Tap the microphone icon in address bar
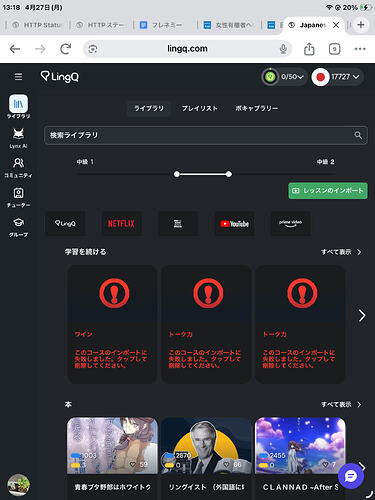The image size is (375, 500). click(283, 49)
